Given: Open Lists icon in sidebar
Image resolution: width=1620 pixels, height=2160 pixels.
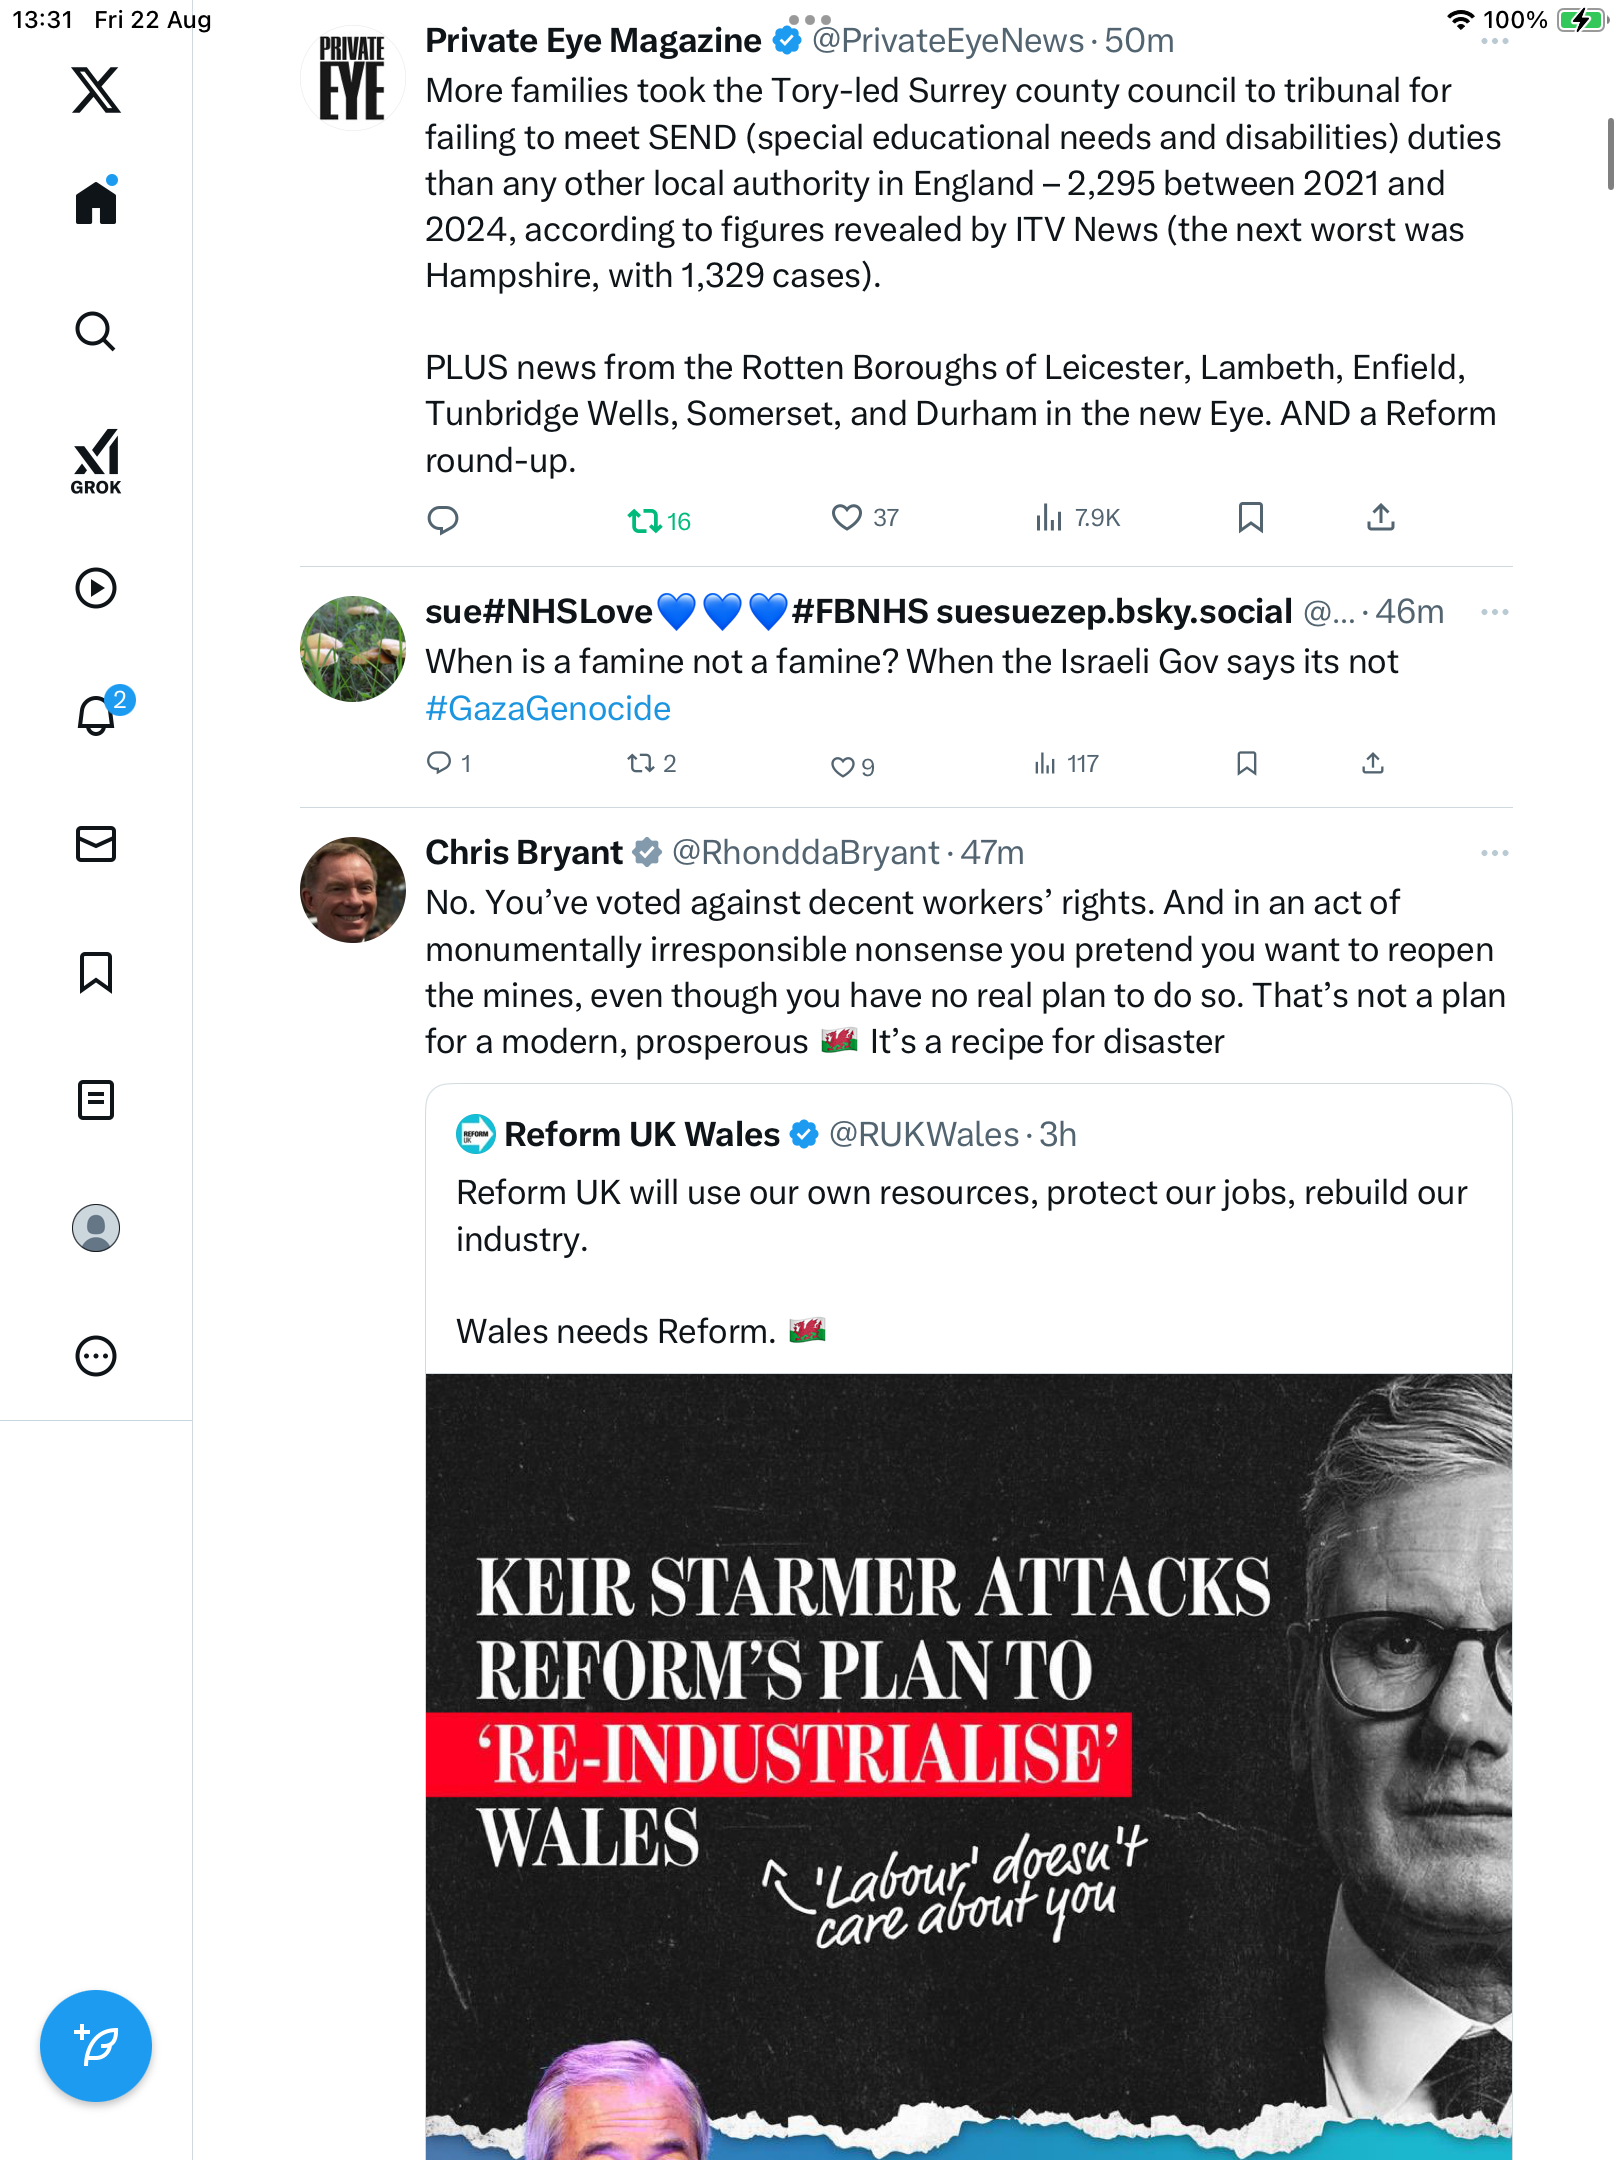Looking at the screenshot, I should click(x=96, y=1100).
